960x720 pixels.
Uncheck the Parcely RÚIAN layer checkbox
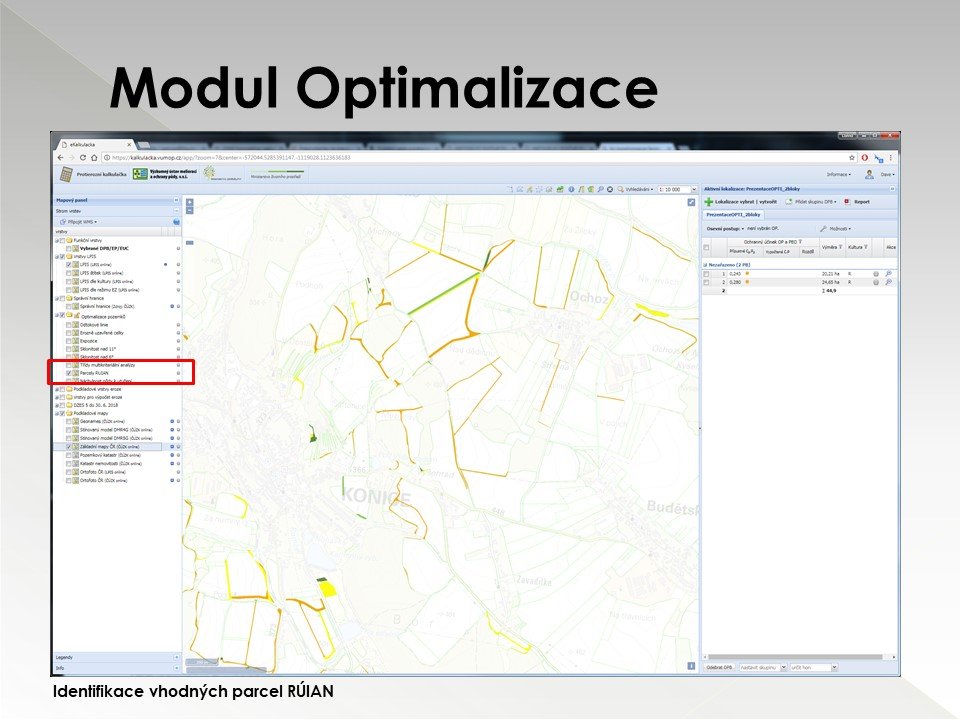[68, 373]
